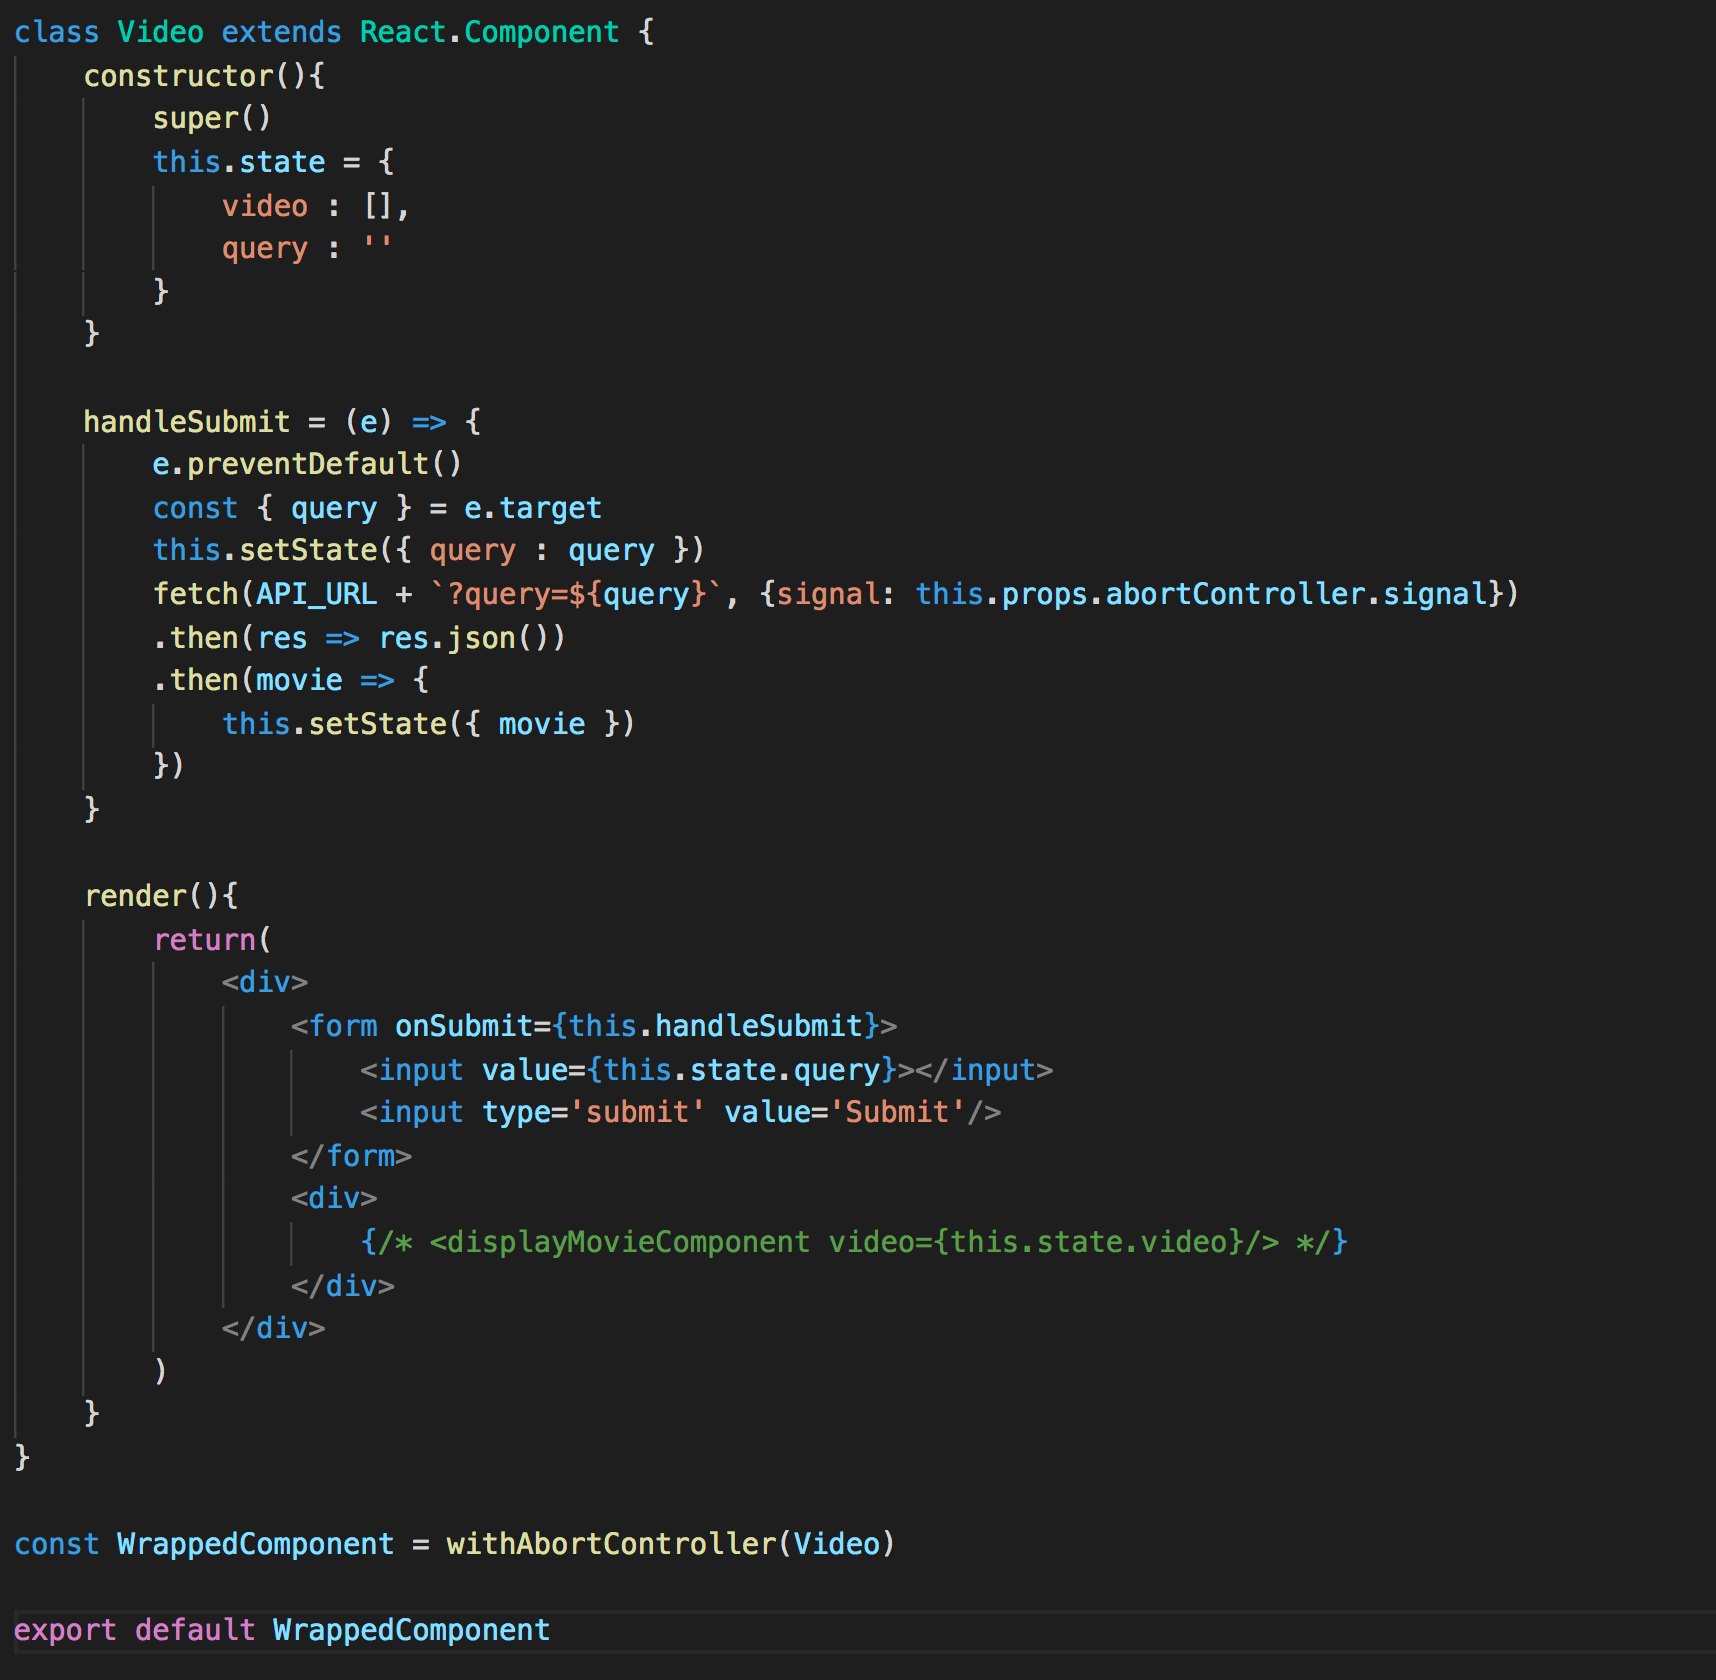Viewport: 1716px width, 1680px height.
Task: Click the commented 'displayMovieComponent' text
Action: [x=629, y=1242]
